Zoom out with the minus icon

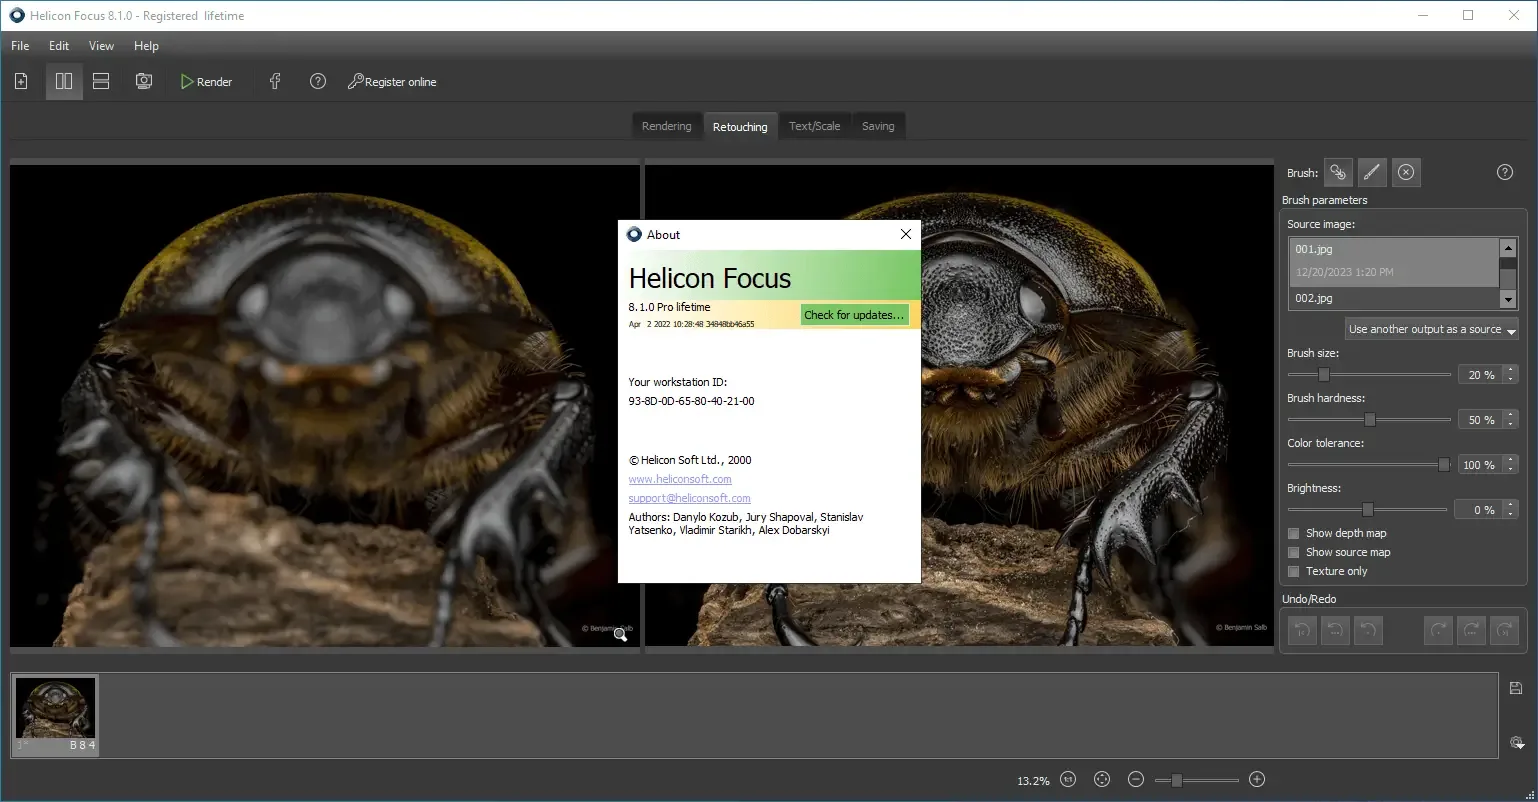tap(1136, 780)
